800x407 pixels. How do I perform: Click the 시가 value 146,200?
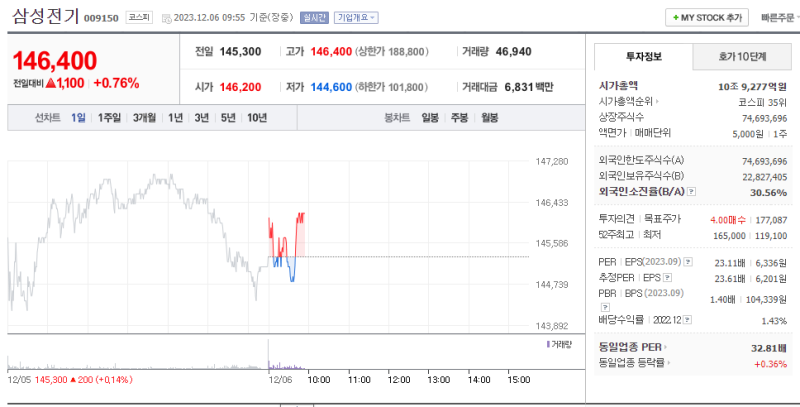240,87
